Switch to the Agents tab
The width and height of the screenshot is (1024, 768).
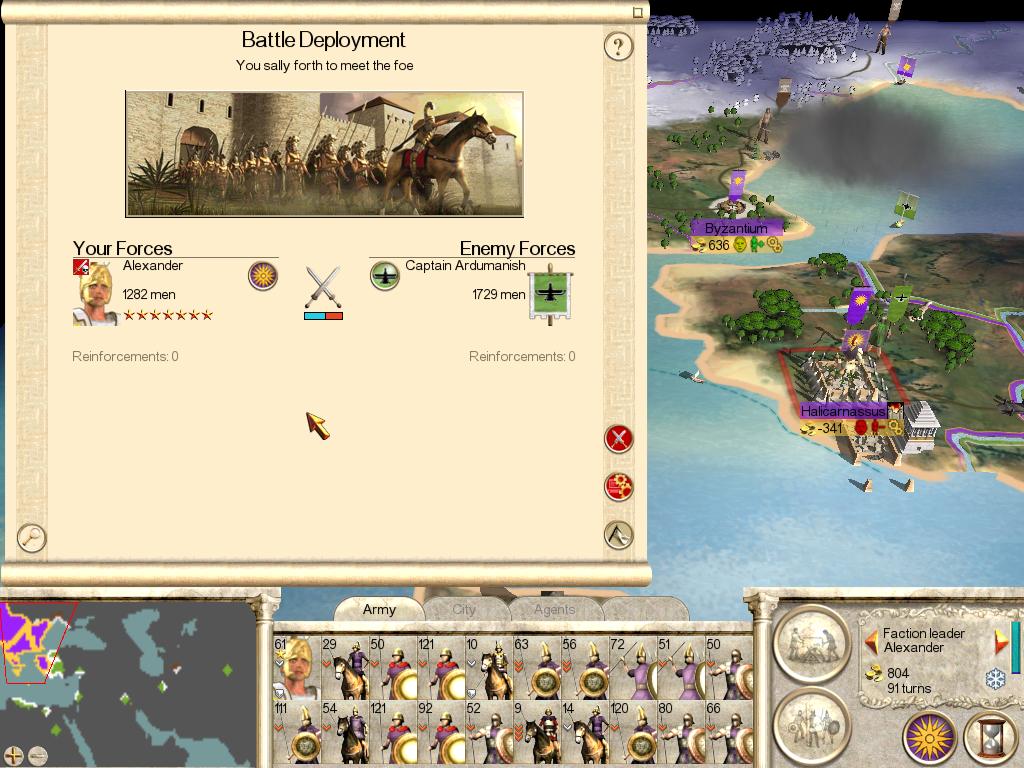coord(554,609)
